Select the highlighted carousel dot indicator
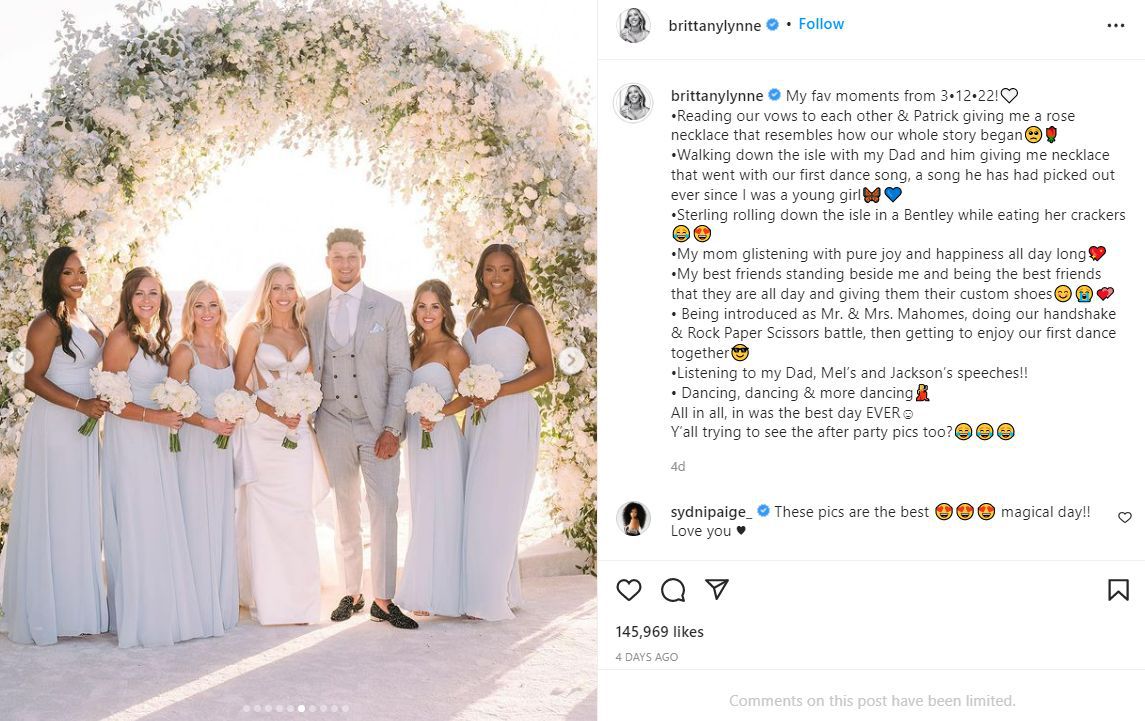This screenshot has width=1145, height=721. coord(301,707)
